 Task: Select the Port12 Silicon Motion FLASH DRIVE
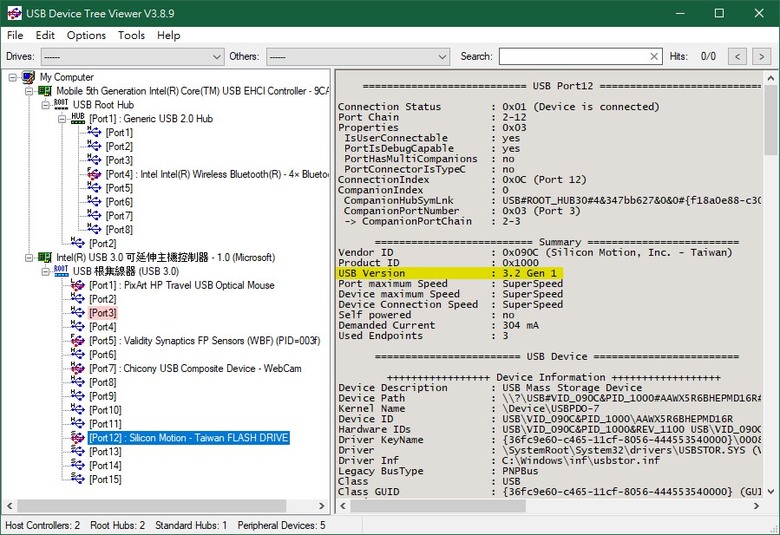189,438
